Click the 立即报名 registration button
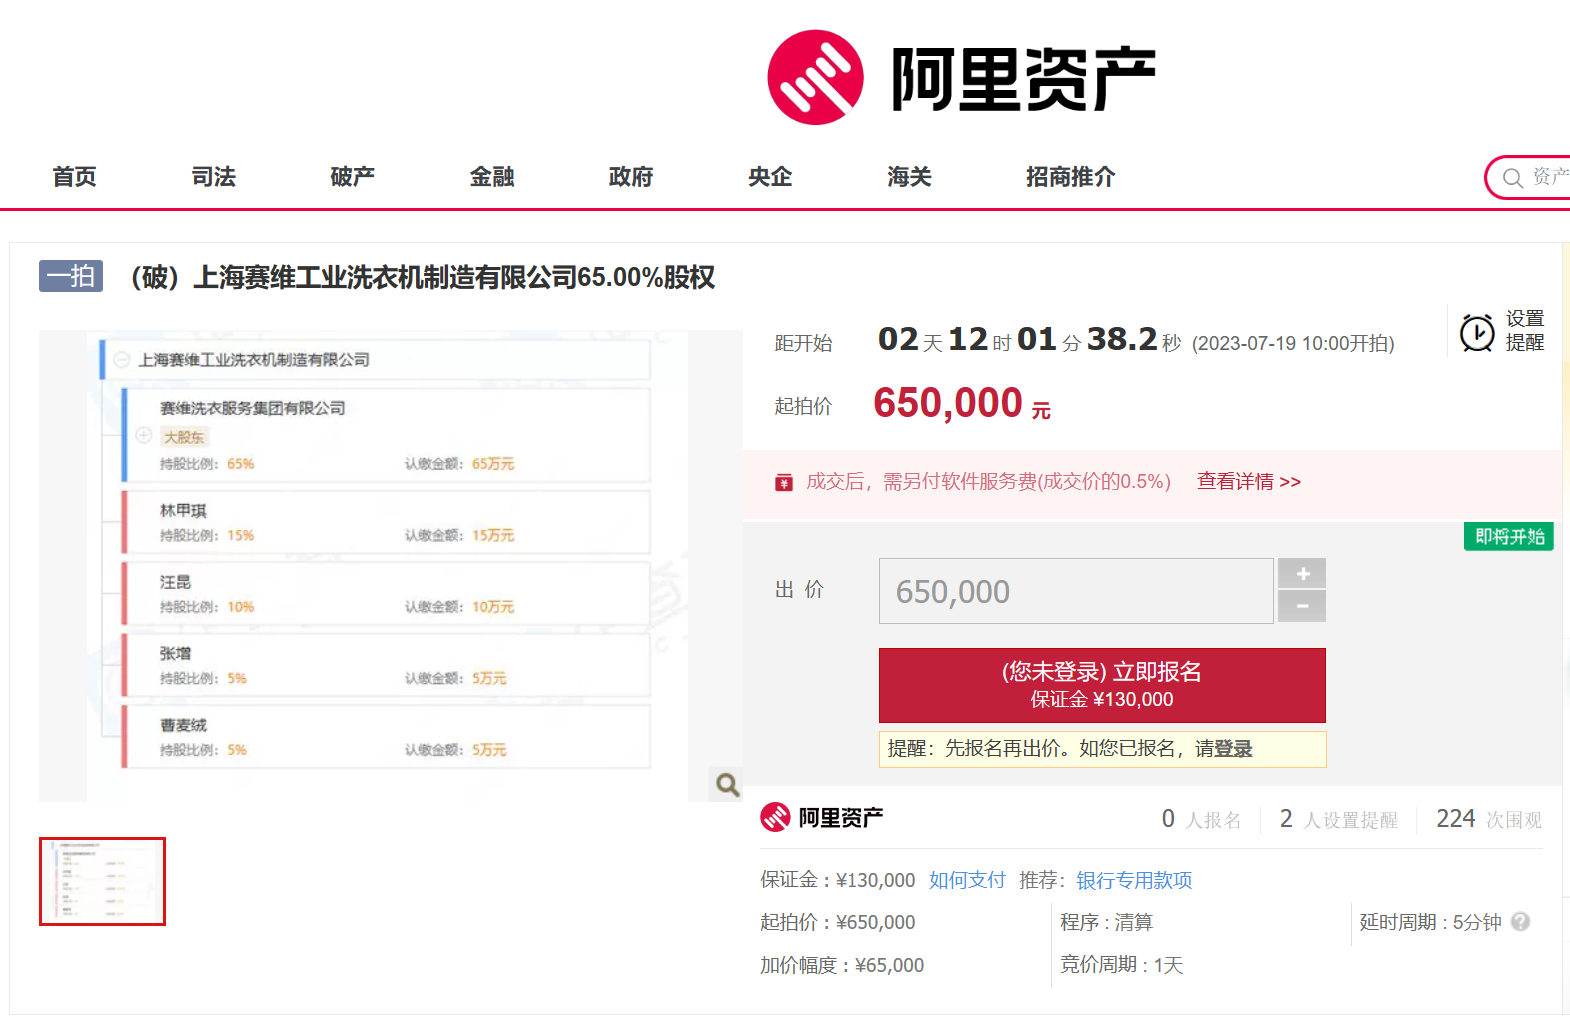The height and width of the screenshot is (1022, 1570). click(1102, 685)
